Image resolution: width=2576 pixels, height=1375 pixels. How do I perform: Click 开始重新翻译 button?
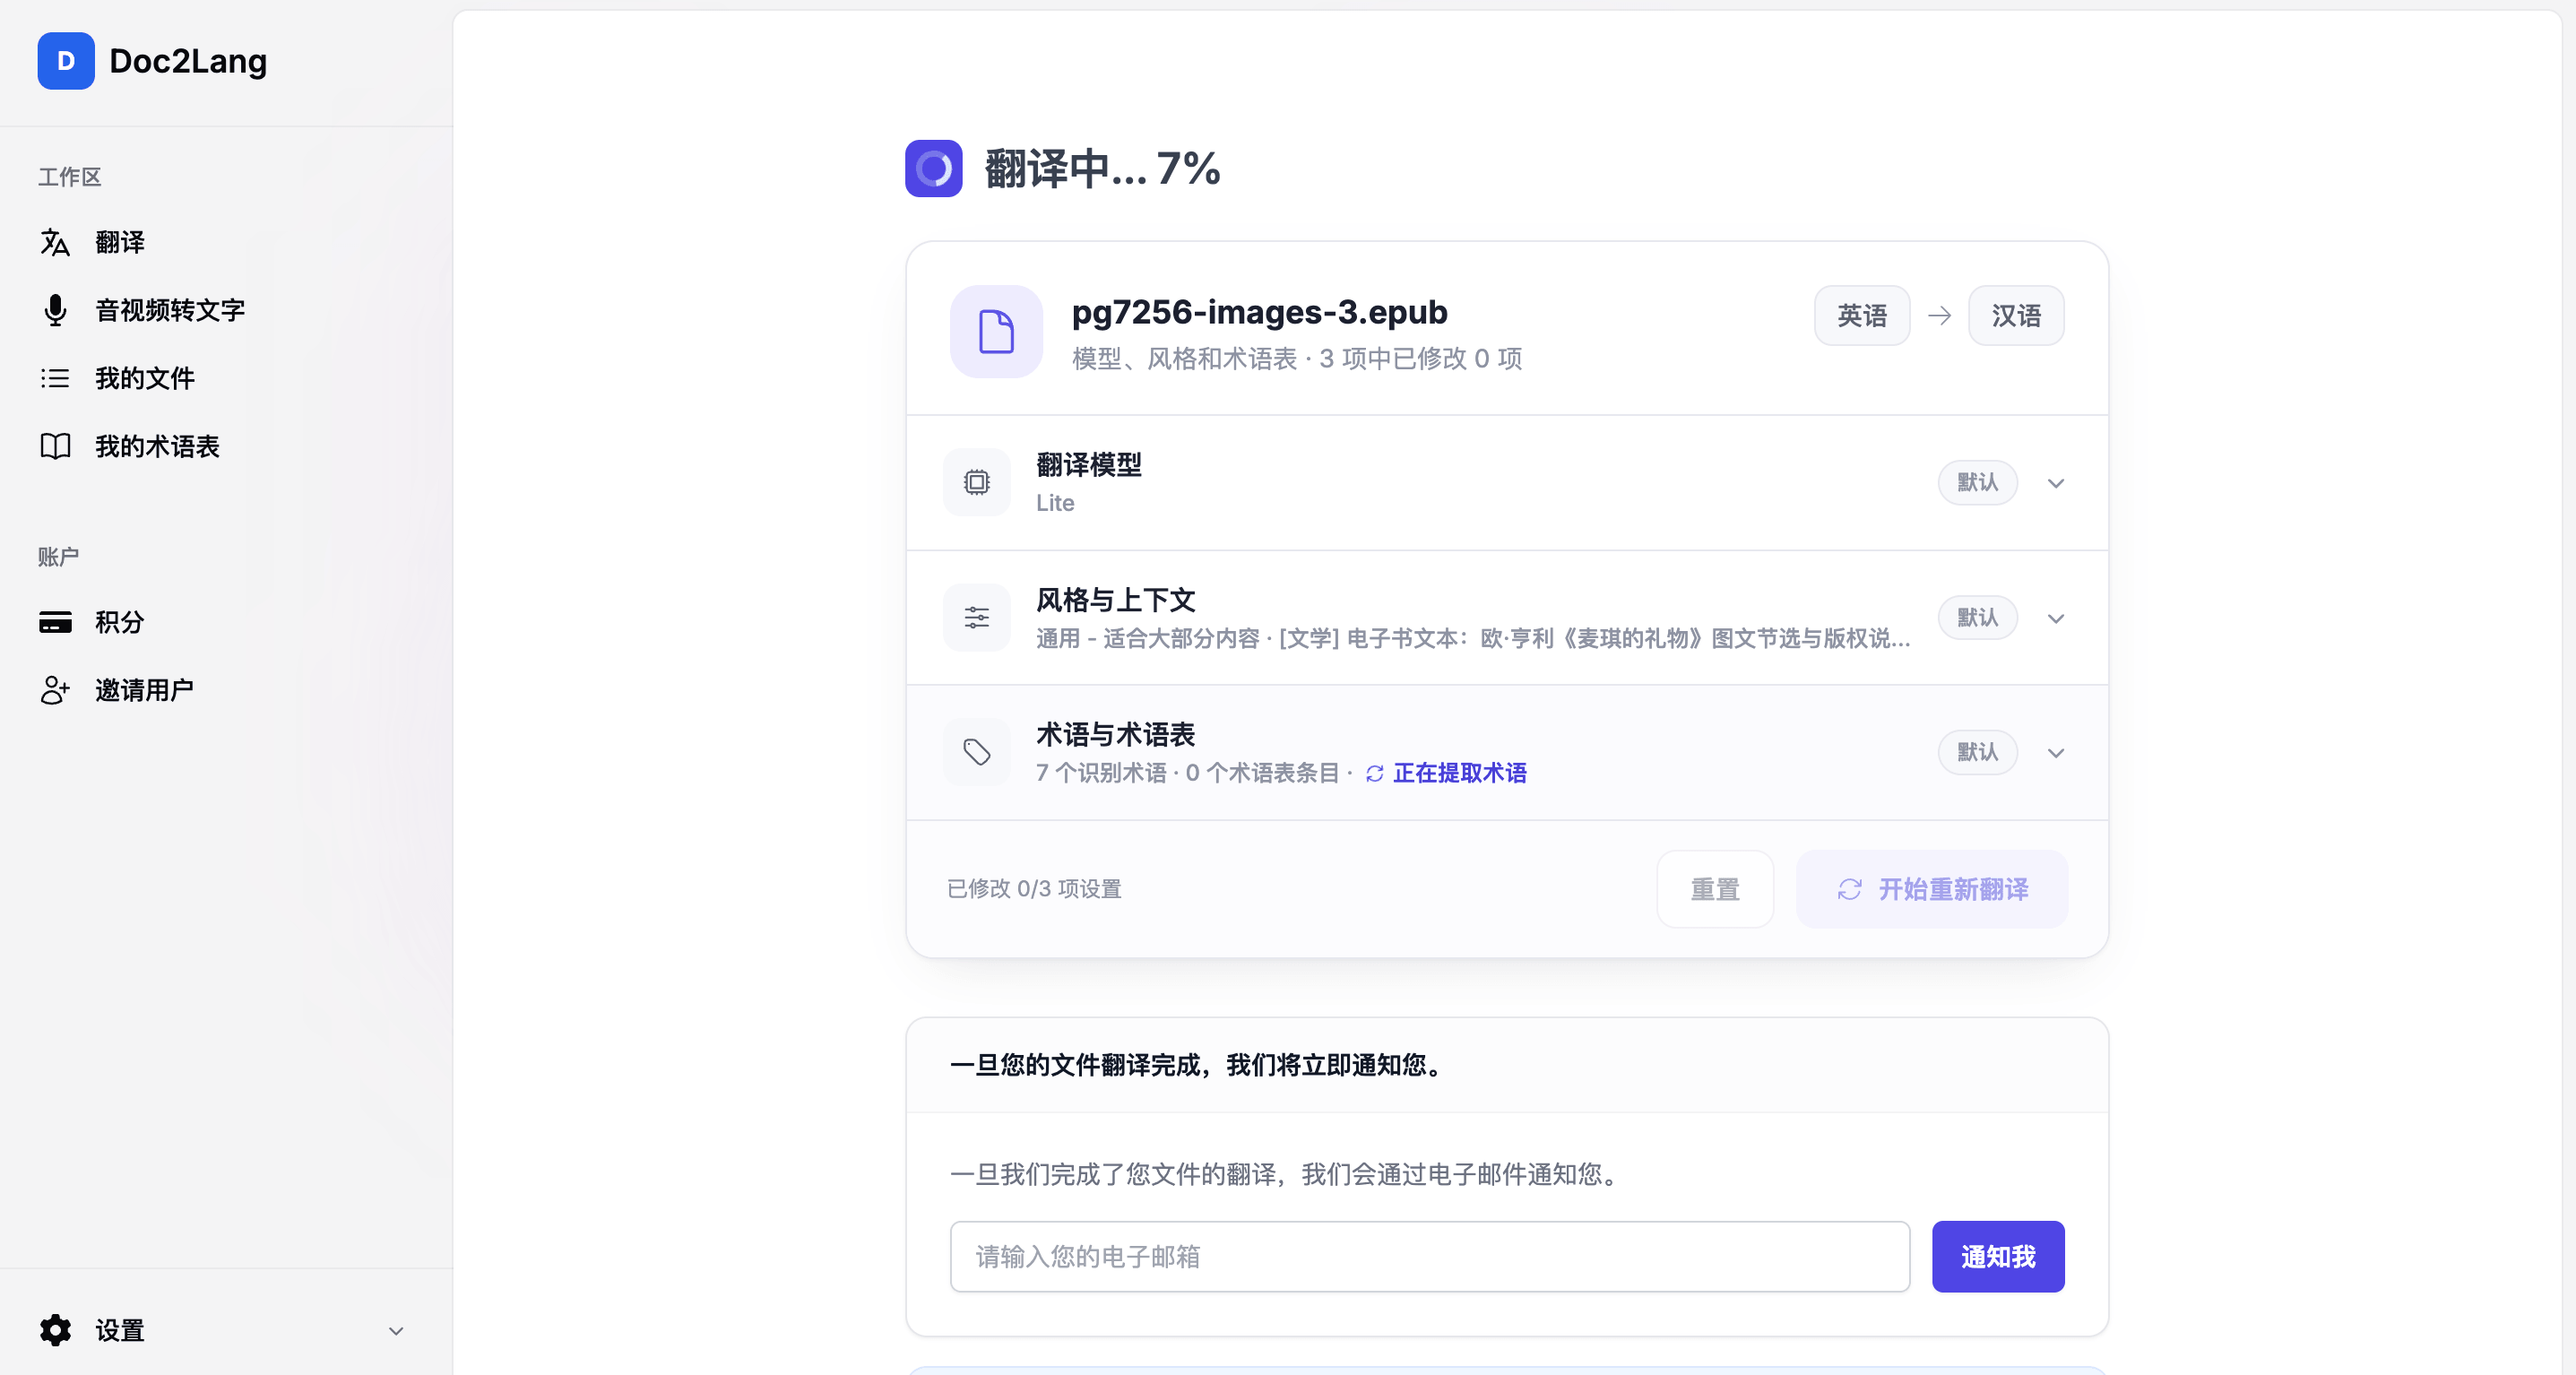[1931, 889]
